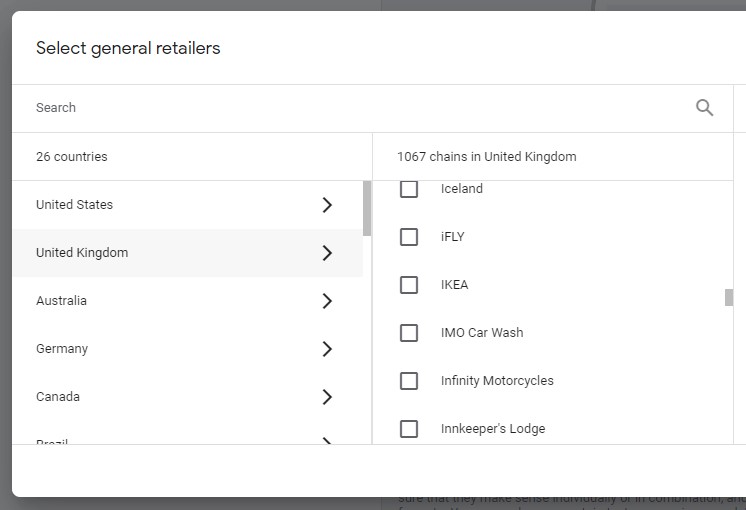Pick Germany in the country list
The height and width of the screenshot is (510, 746).
click(x=62, y=349)
